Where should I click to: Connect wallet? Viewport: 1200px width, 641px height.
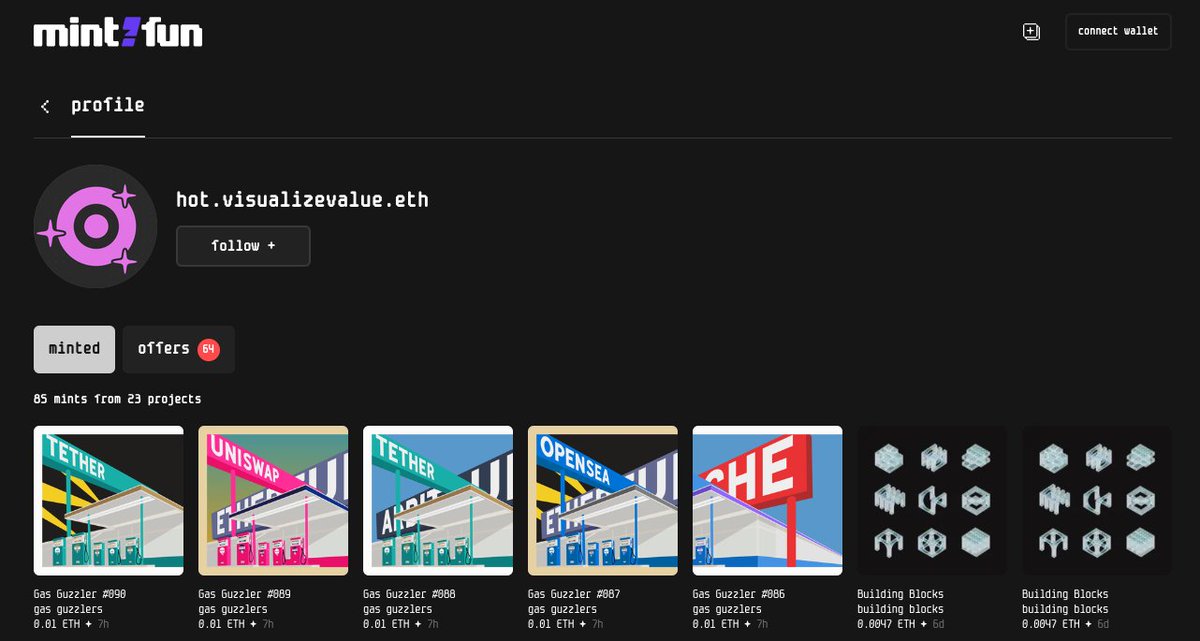coord(1118,32)
